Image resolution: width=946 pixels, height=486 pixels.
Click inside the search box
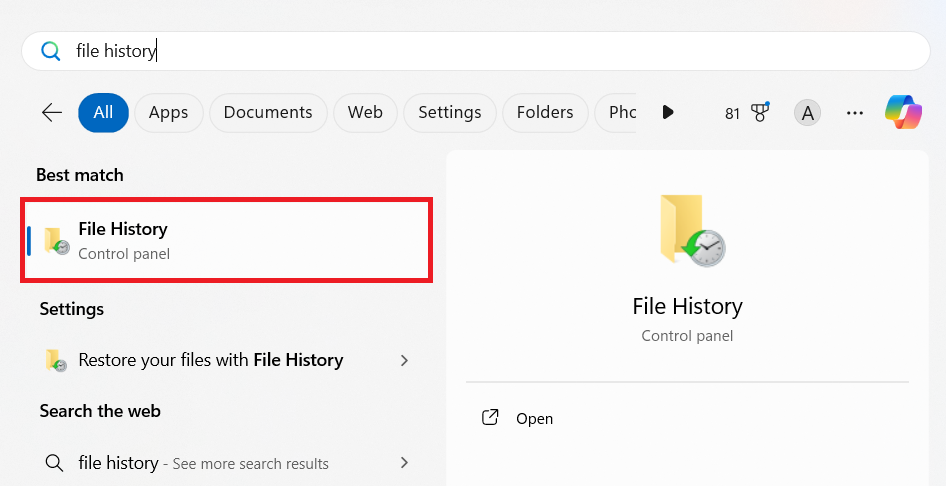click(x=475, y=51)
